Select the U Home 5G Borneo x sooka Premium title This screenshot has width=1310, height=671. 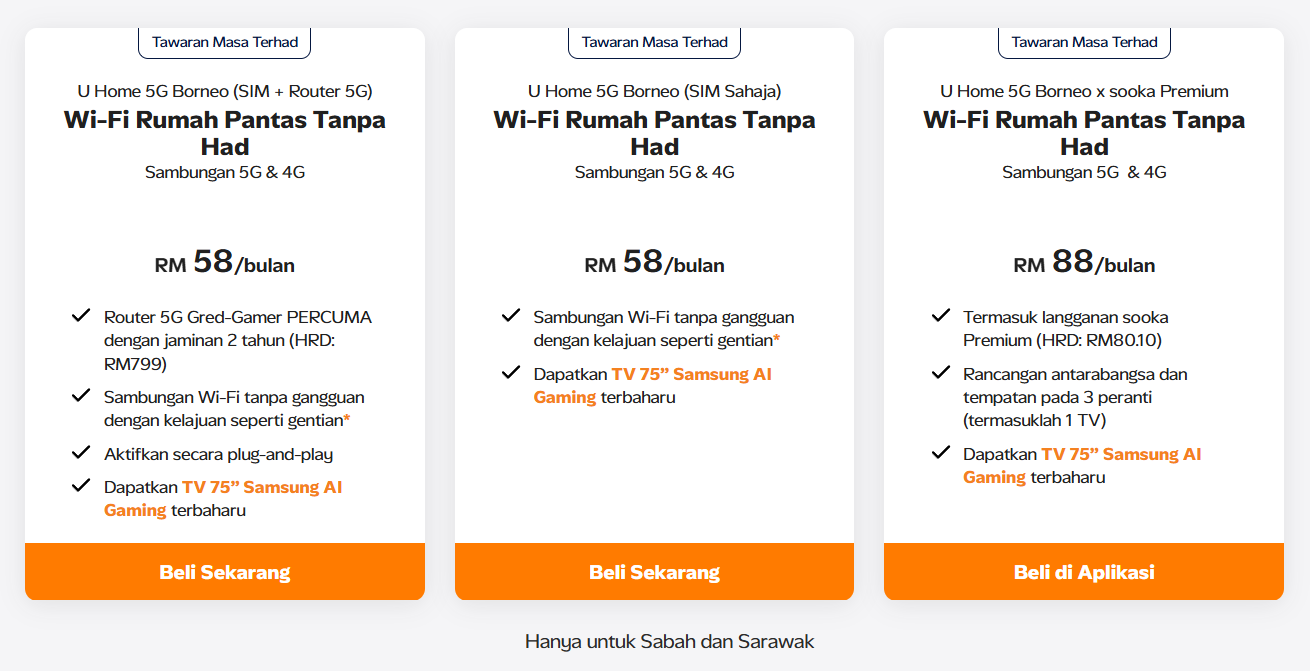click(x=1084, y=91)
